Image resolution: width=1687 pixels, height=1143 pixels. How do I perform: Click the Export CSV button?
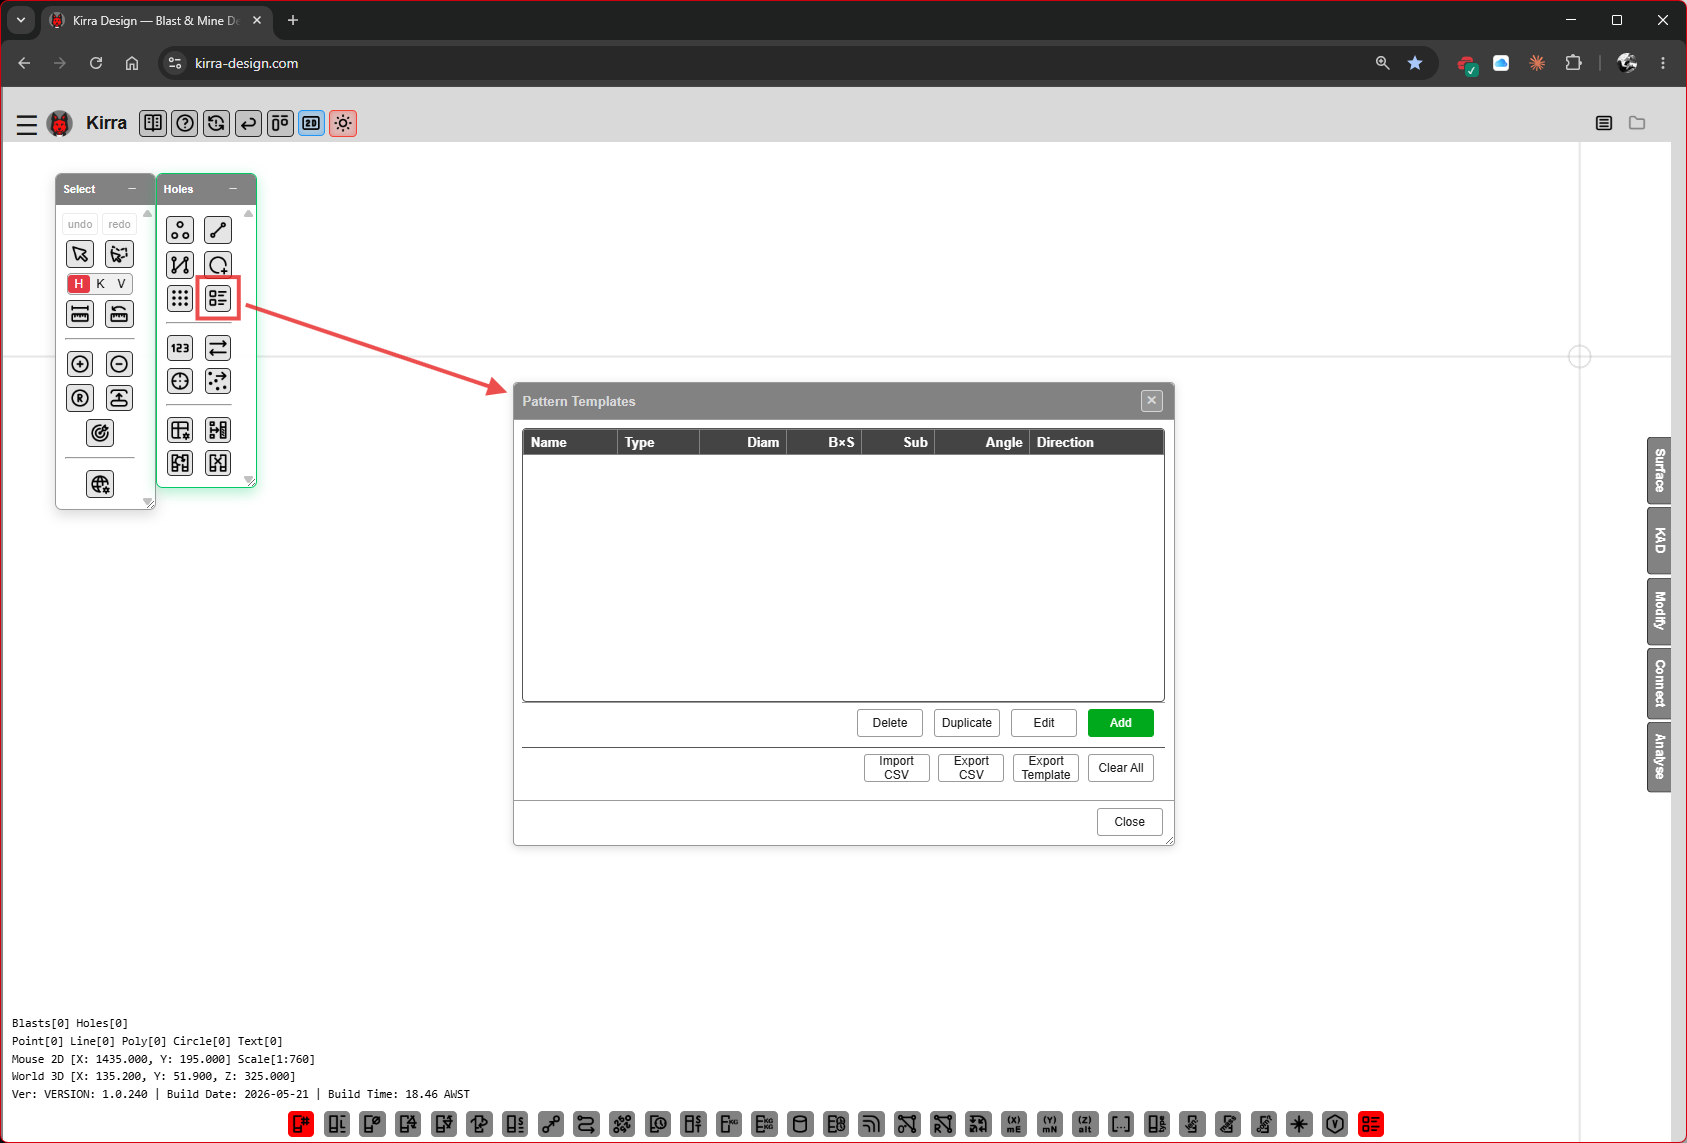click(971, 768)
